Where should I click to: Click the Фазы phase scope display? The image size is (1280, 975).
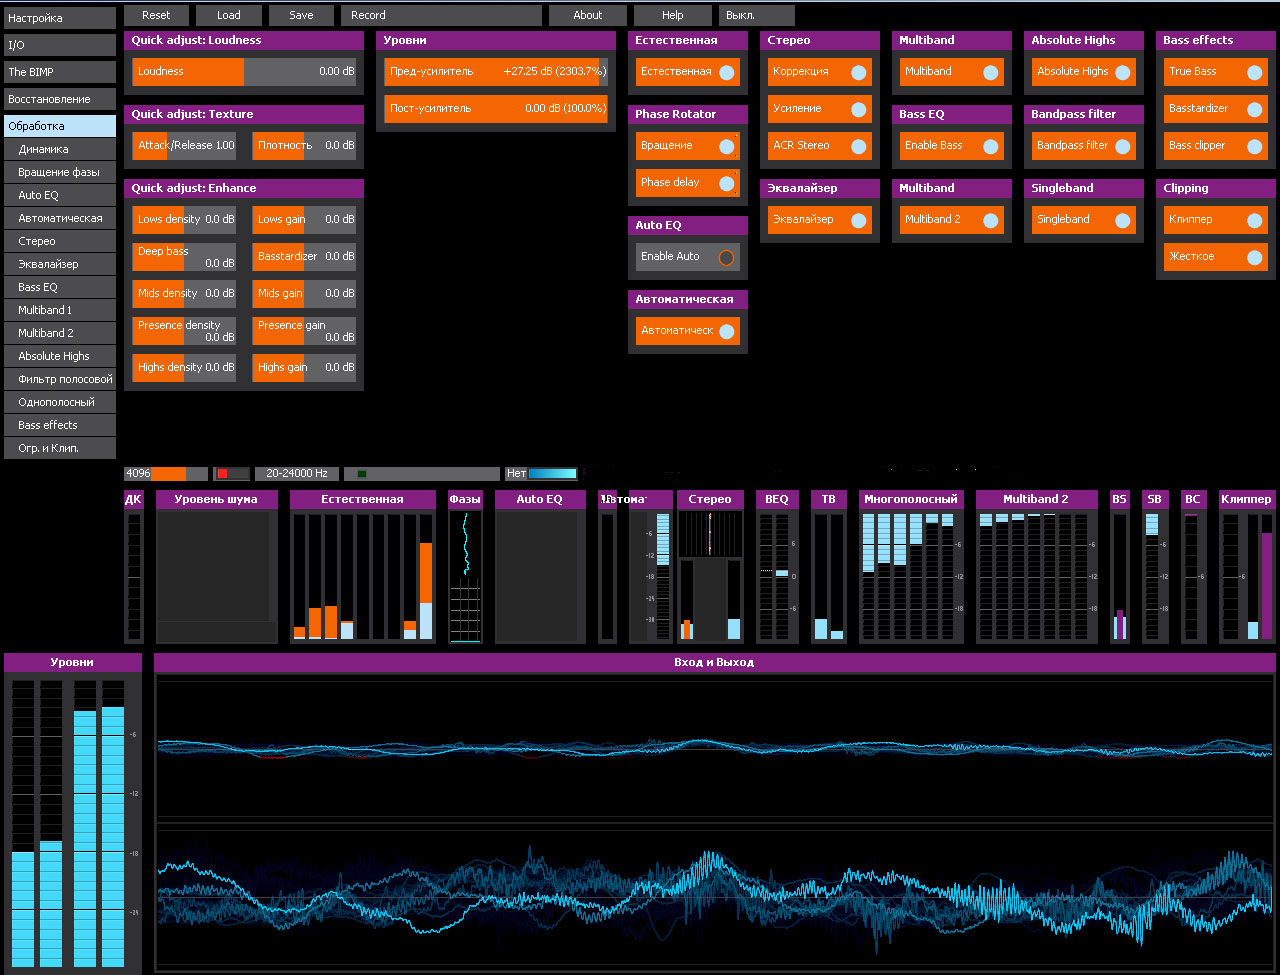pyautogui.click(x=465, y=576)
